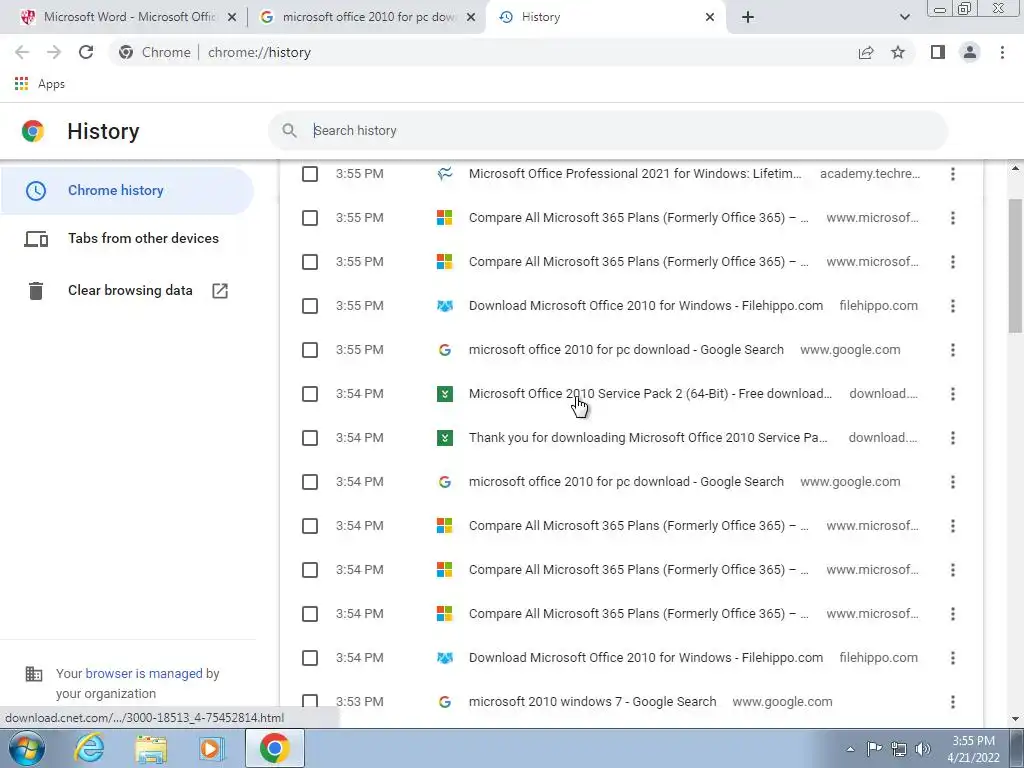
Task: Open actions menu for 3:55 PM Filehippo entry
Action: pyautogui.click(x=953, y=306)
